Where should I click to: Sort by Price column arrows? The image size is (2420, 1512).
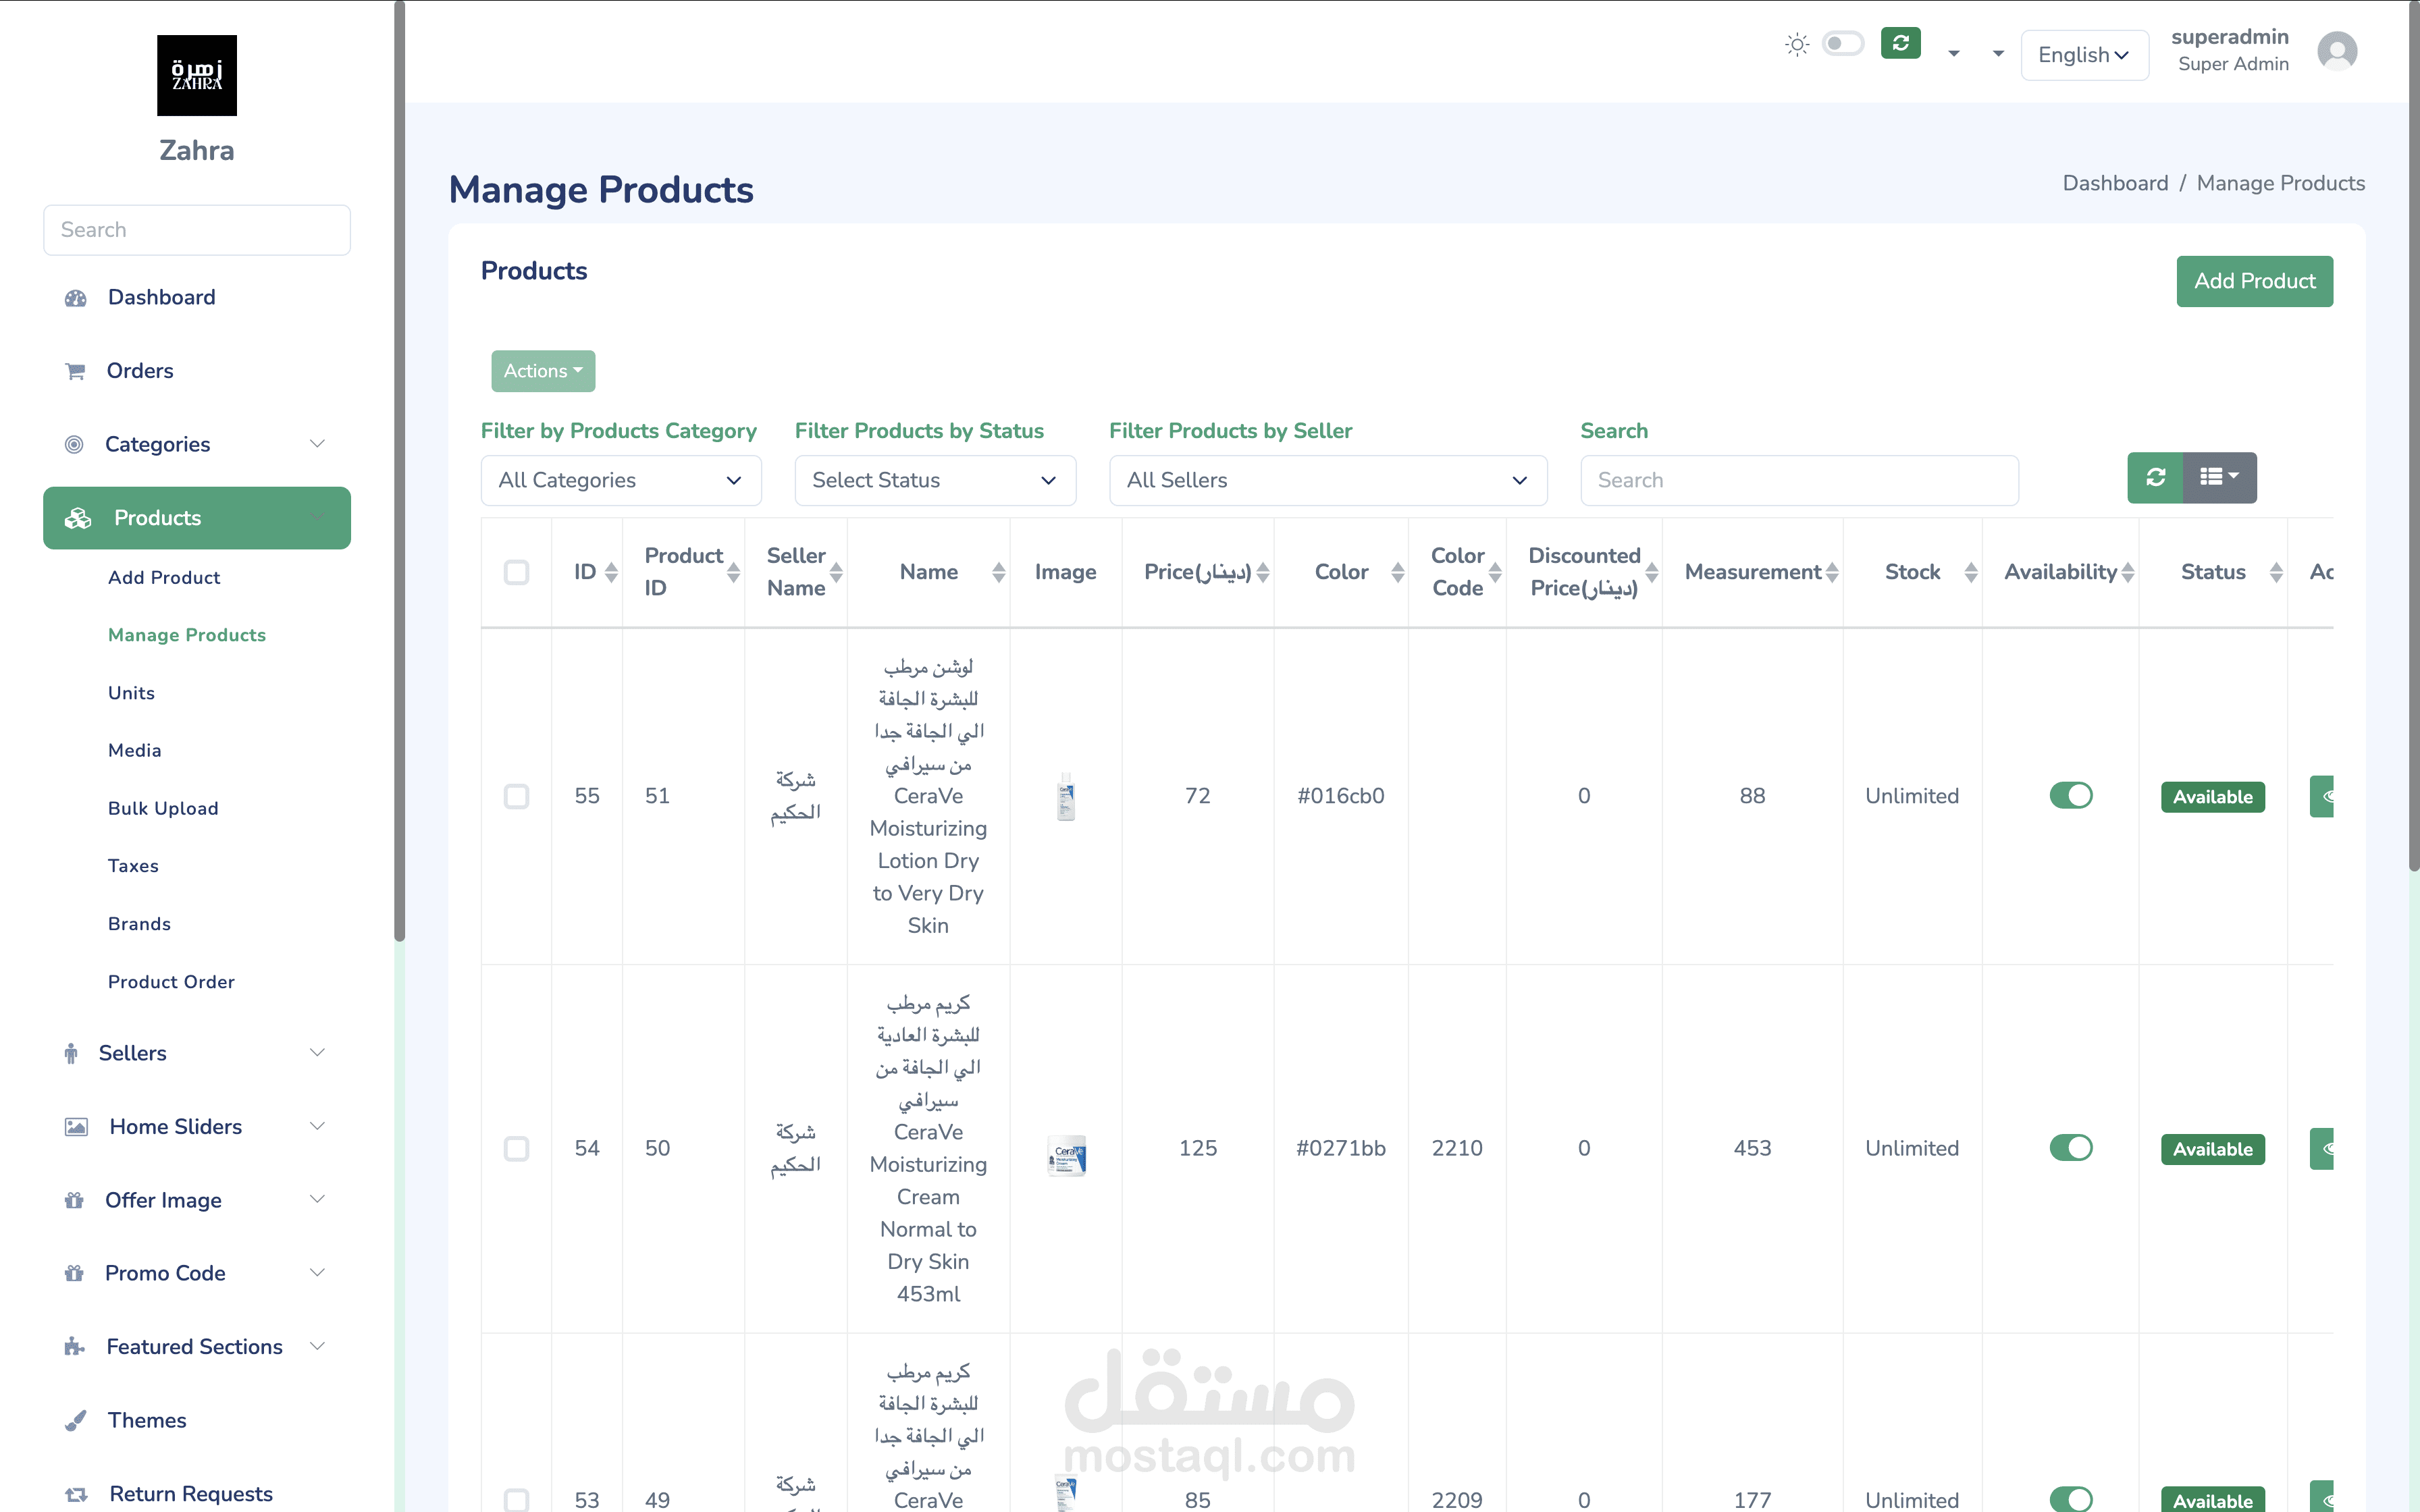click(1263, 572)
